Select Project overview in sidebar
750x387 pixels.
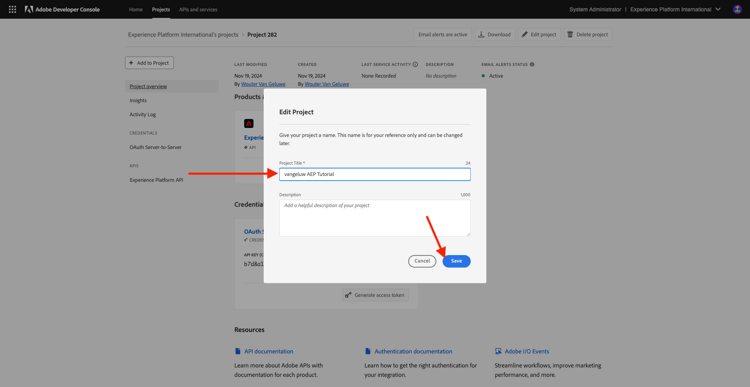172,86
